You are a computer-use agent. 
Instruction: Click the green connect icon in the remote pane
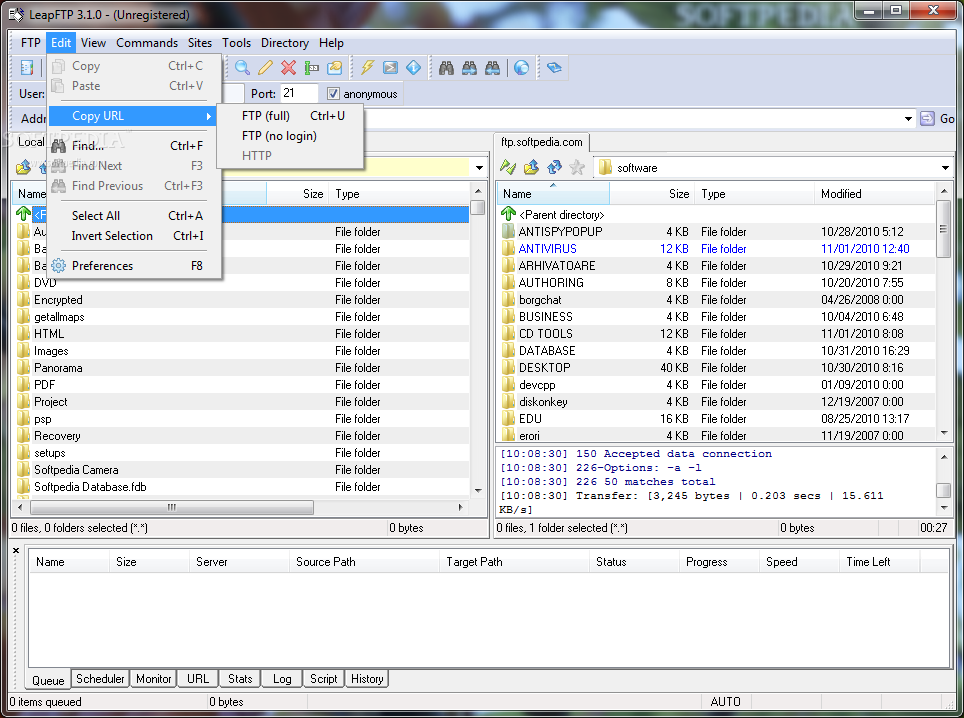508,167
